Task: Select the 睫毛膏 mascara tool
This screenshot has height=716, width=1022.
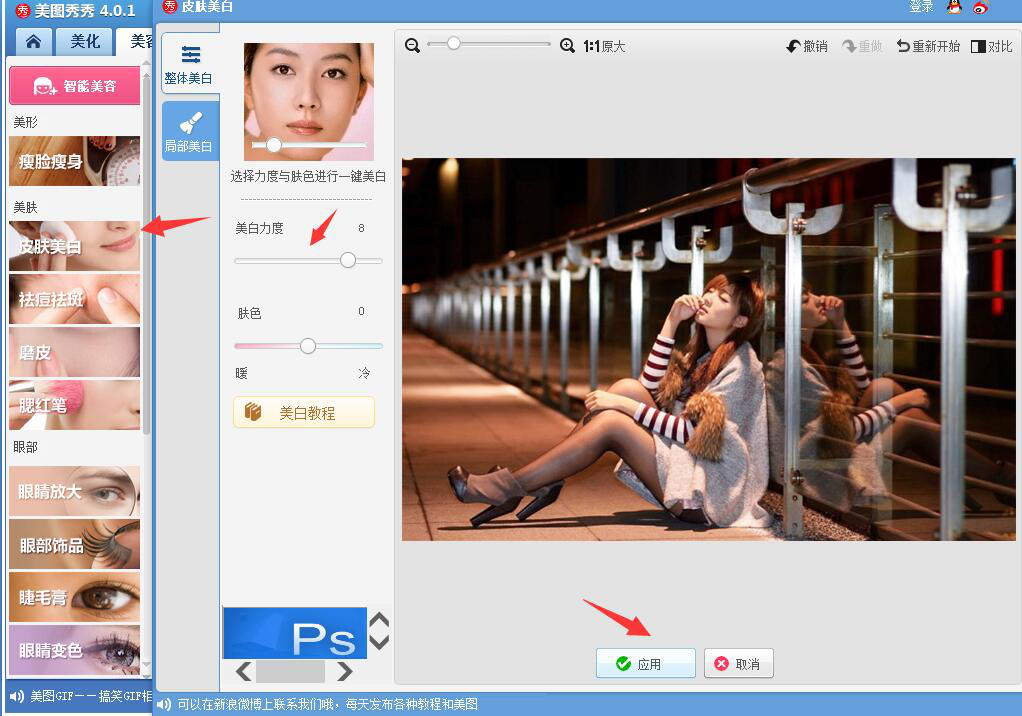Action: coord(73,597)
